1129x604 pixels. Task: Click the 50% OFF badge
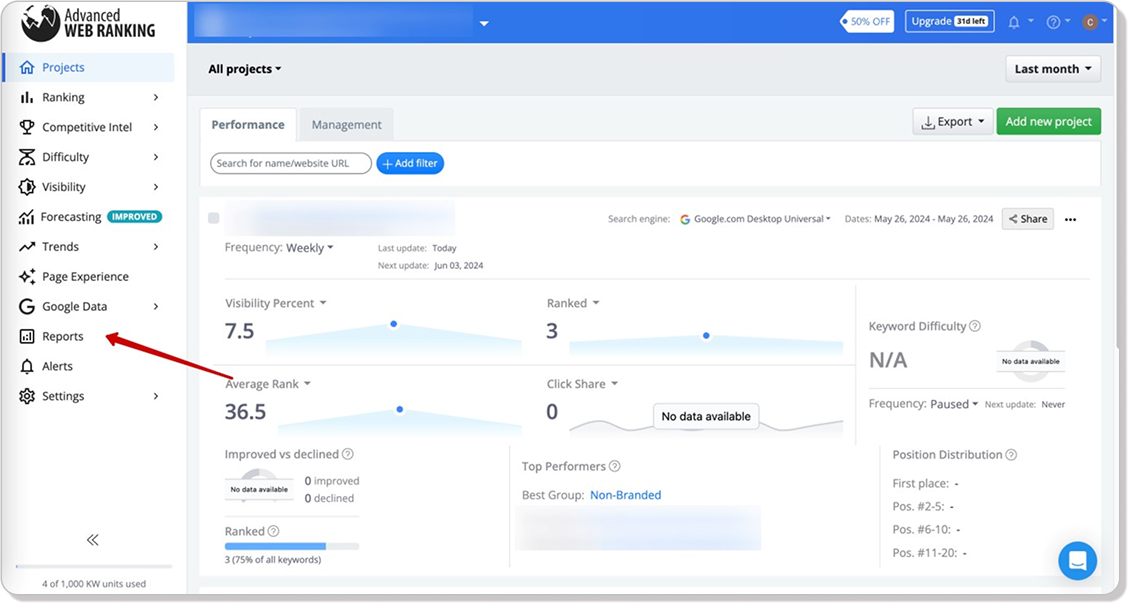coord(867,22)
